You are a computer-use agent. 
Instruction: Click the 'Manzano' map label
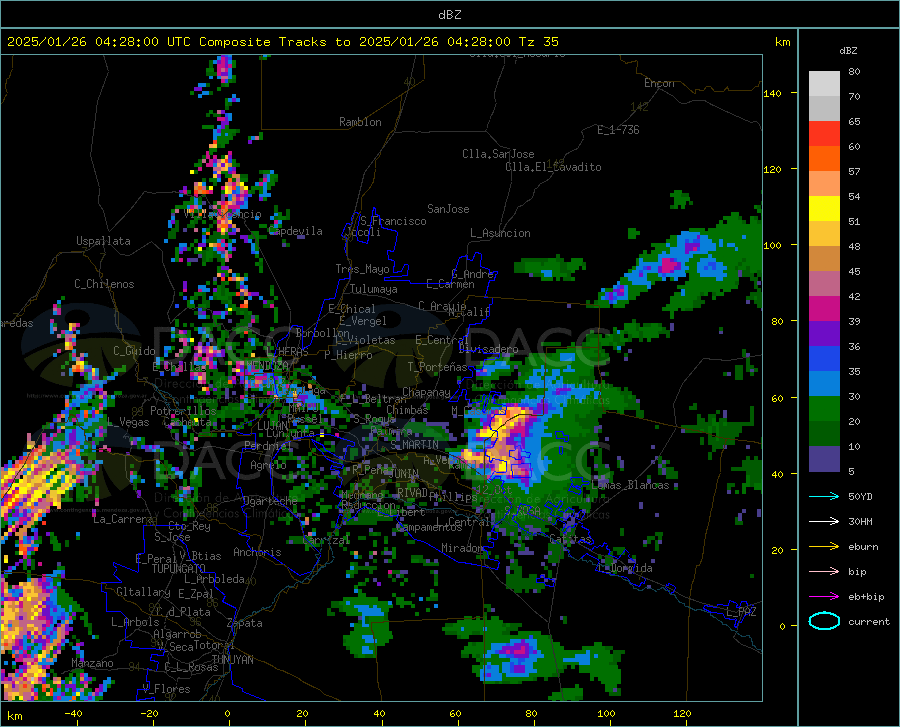pyautogui.click(x=92, y=663)
